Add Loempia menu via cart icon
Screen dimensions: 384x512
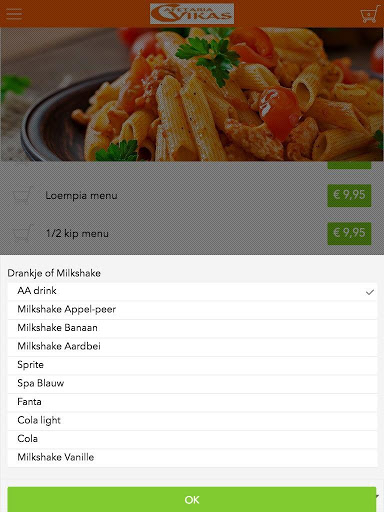click(x=23, y=195)
